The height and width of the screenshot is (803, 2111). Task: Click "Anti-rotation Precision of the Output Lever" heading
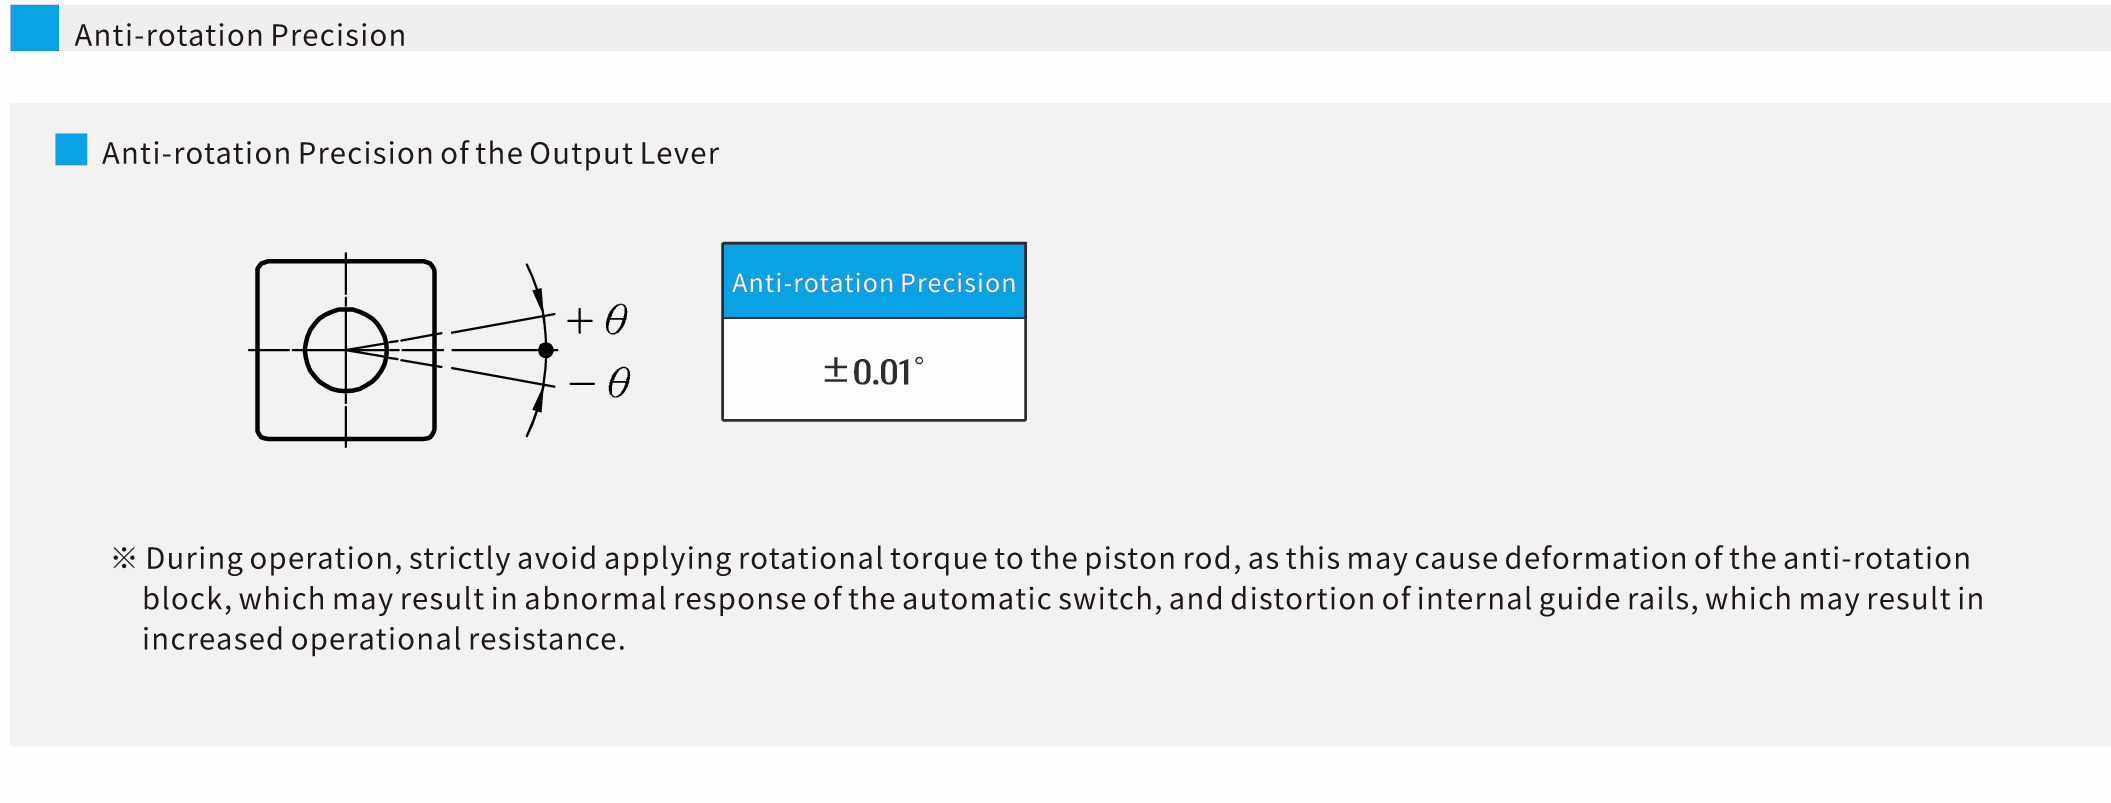point(410,154)
